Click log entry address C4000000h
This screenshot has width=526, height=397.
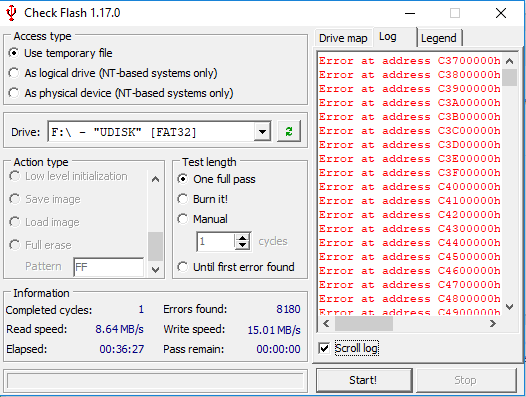(x=410, y=187)
